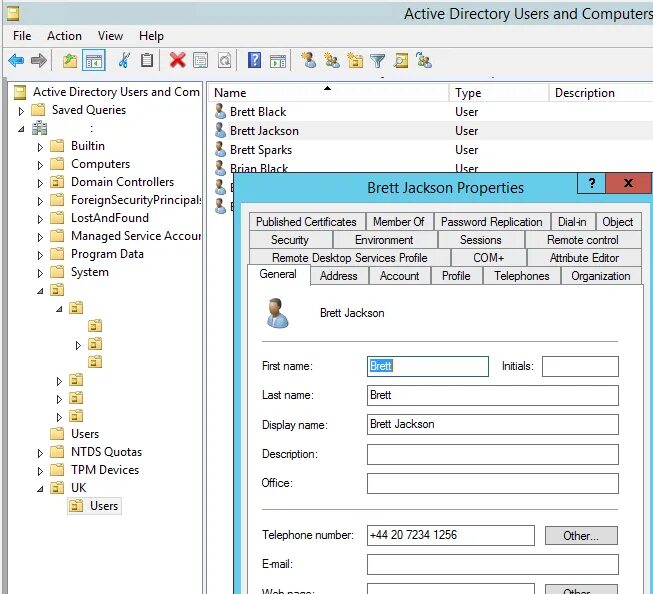Click the E-mail input field
Screen dimensions: 653x594
coord(493,564)
